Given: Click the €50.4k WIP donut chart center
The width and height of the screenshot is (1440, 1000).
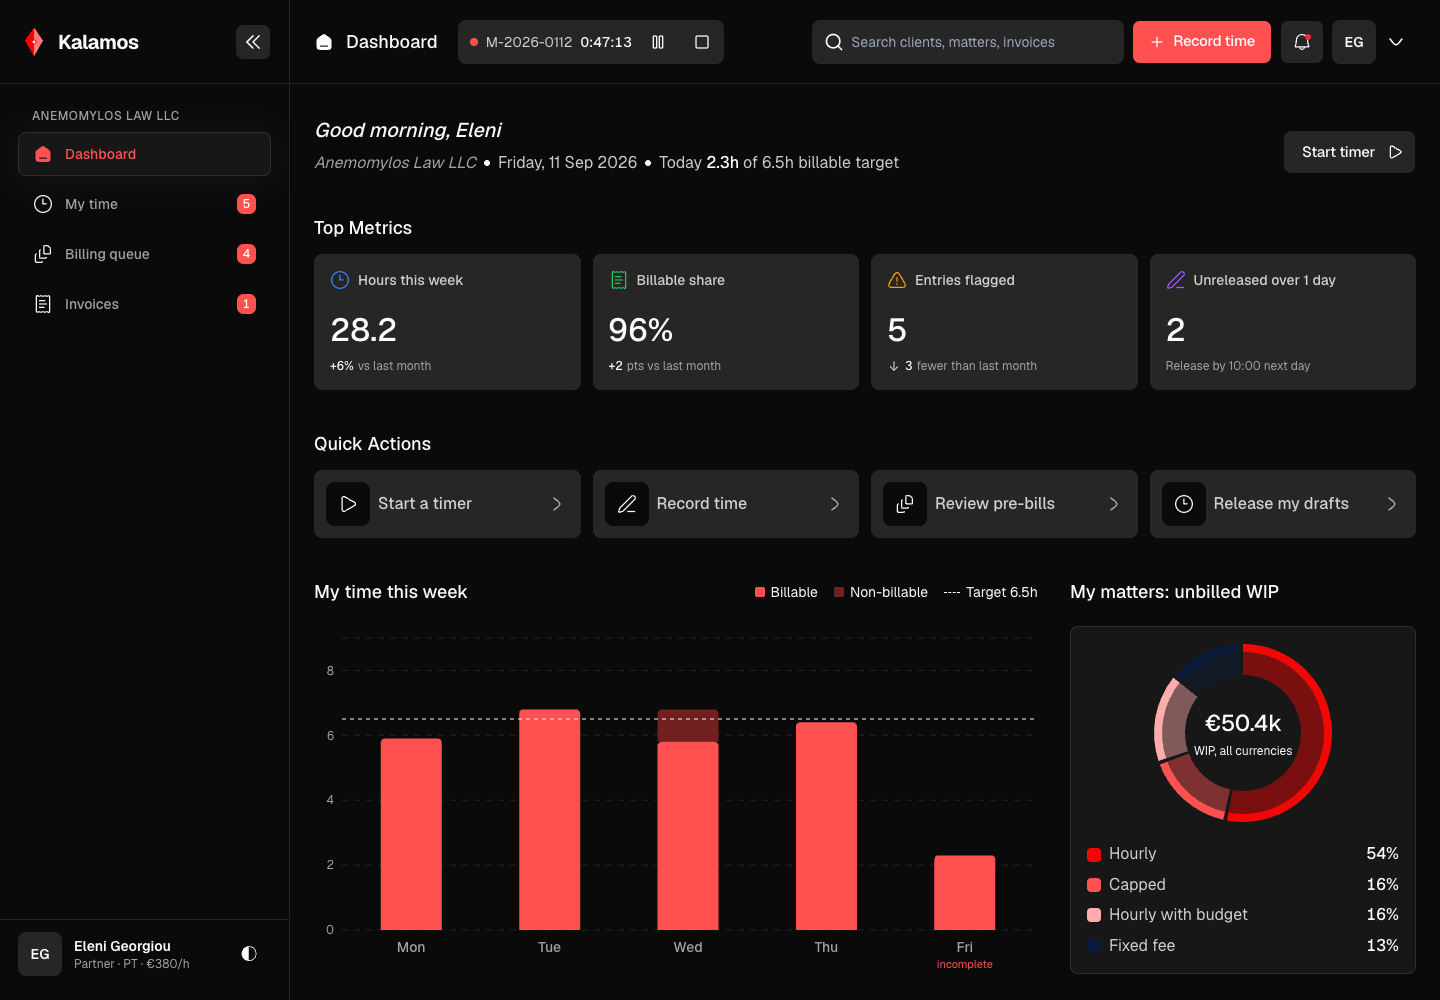Looking at the screenshot, I should click(1243, 733).
